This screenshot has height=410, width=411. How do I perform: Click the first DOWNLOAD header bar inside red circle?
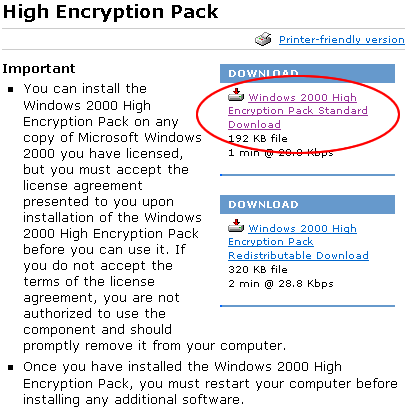point(307,73)
